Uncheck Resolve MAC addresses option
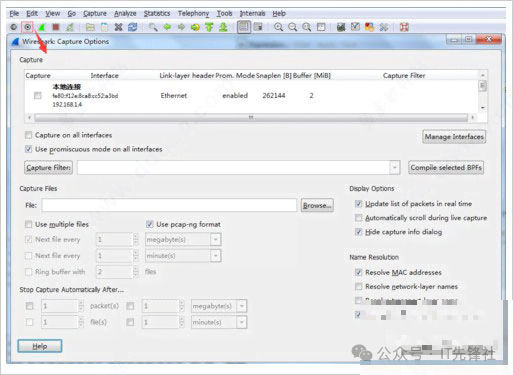Screen dimensions: 513x375 pyautogui.click(x=358, y=272)
